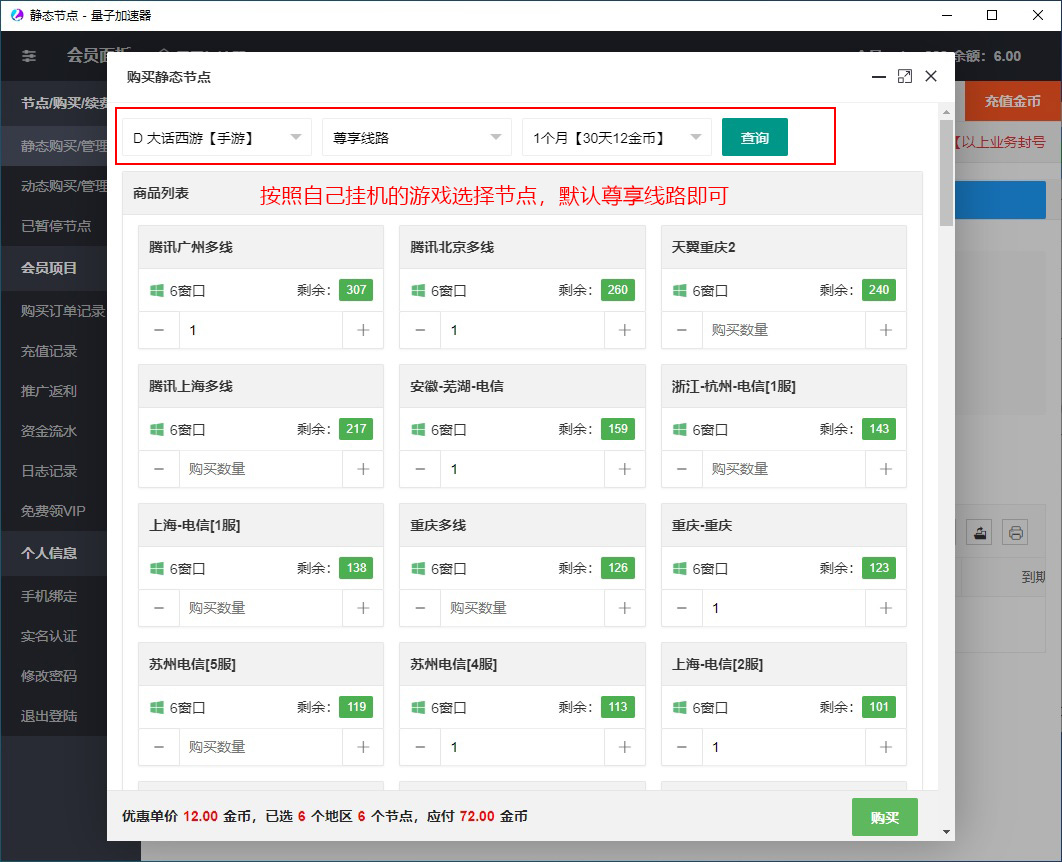Image resolution: width=1062 pixels, height=862 pixels.
Task: Increase quantity for 苏州电信[4服]
Action: tap(624, 747)
